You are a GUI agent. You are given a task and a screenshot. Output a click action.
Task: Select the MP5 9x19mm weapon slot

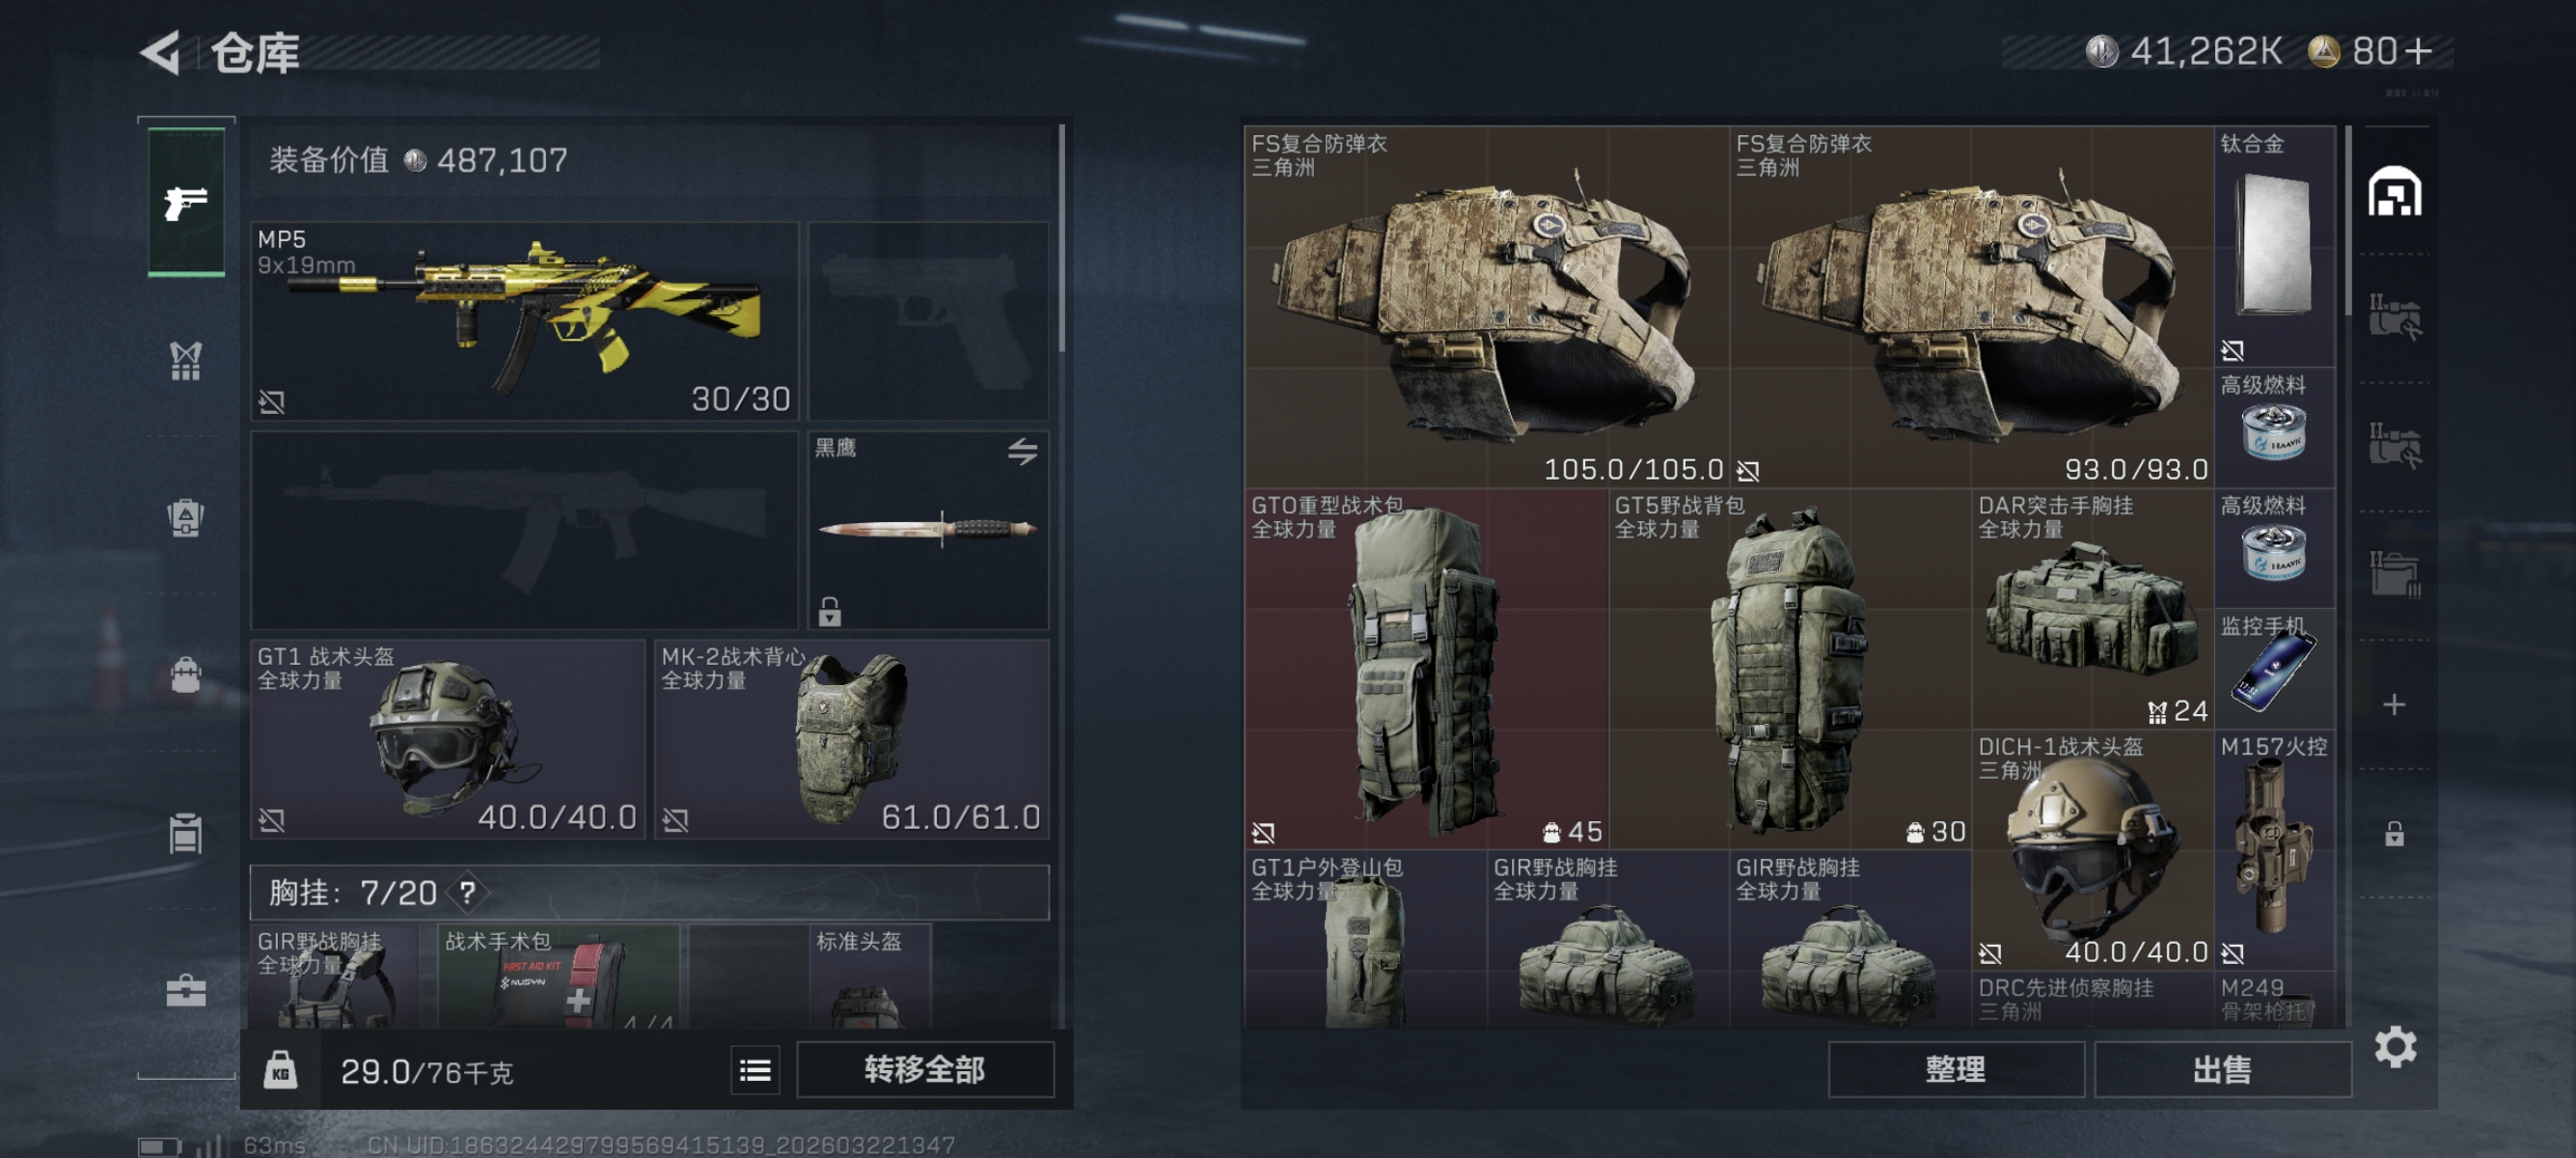[x=524, y=321]
